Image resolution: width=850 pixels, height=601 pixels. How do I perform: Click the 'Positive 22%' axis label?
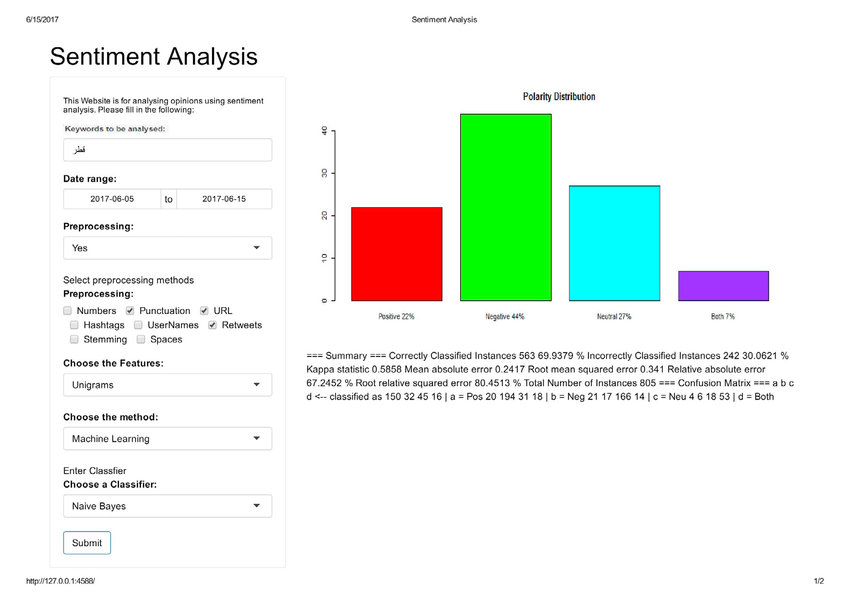tap(396, 316)
